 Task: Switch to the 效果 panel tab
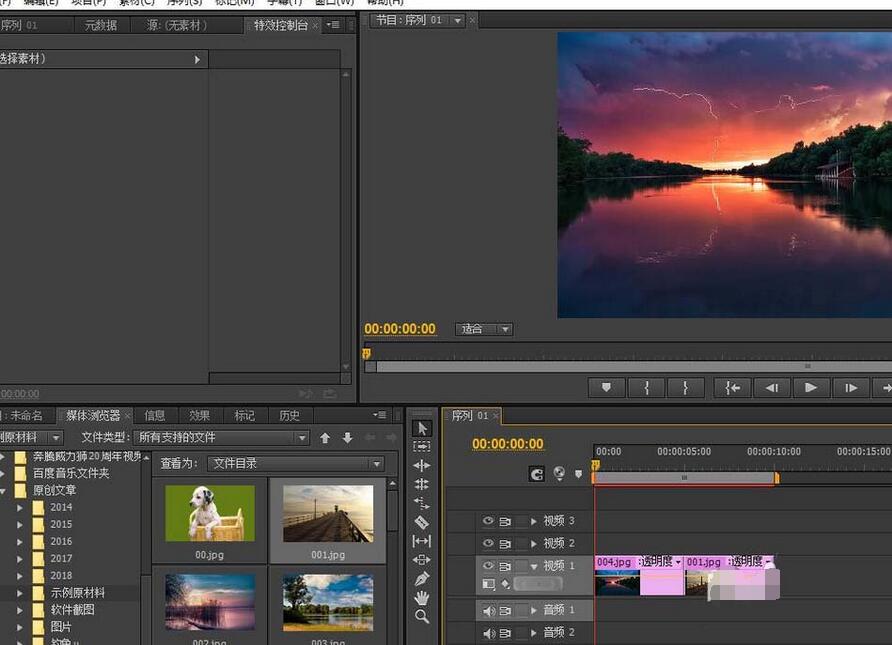pyautogui.click(x=199, y=414)
